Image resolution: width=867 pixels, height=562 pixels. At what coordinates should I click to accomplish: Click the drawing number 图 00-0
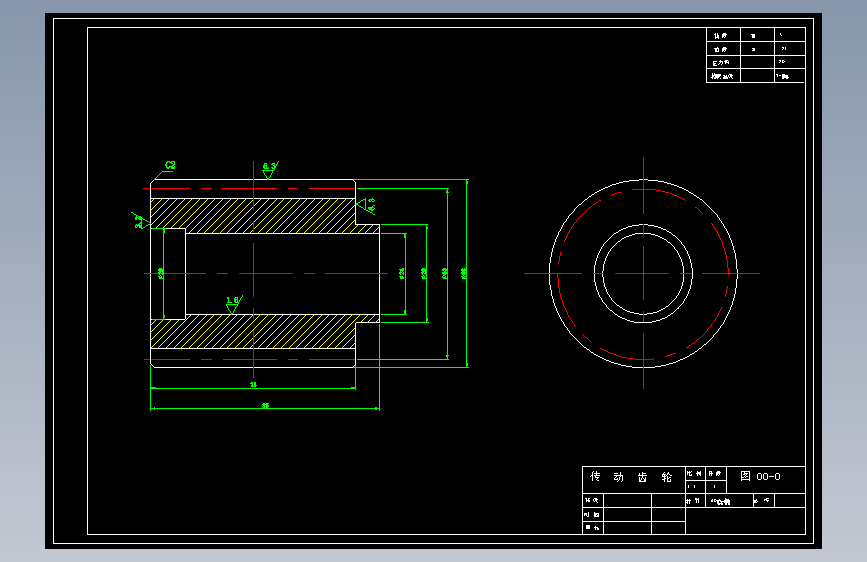pyautogui.click(x=760, y=476)
